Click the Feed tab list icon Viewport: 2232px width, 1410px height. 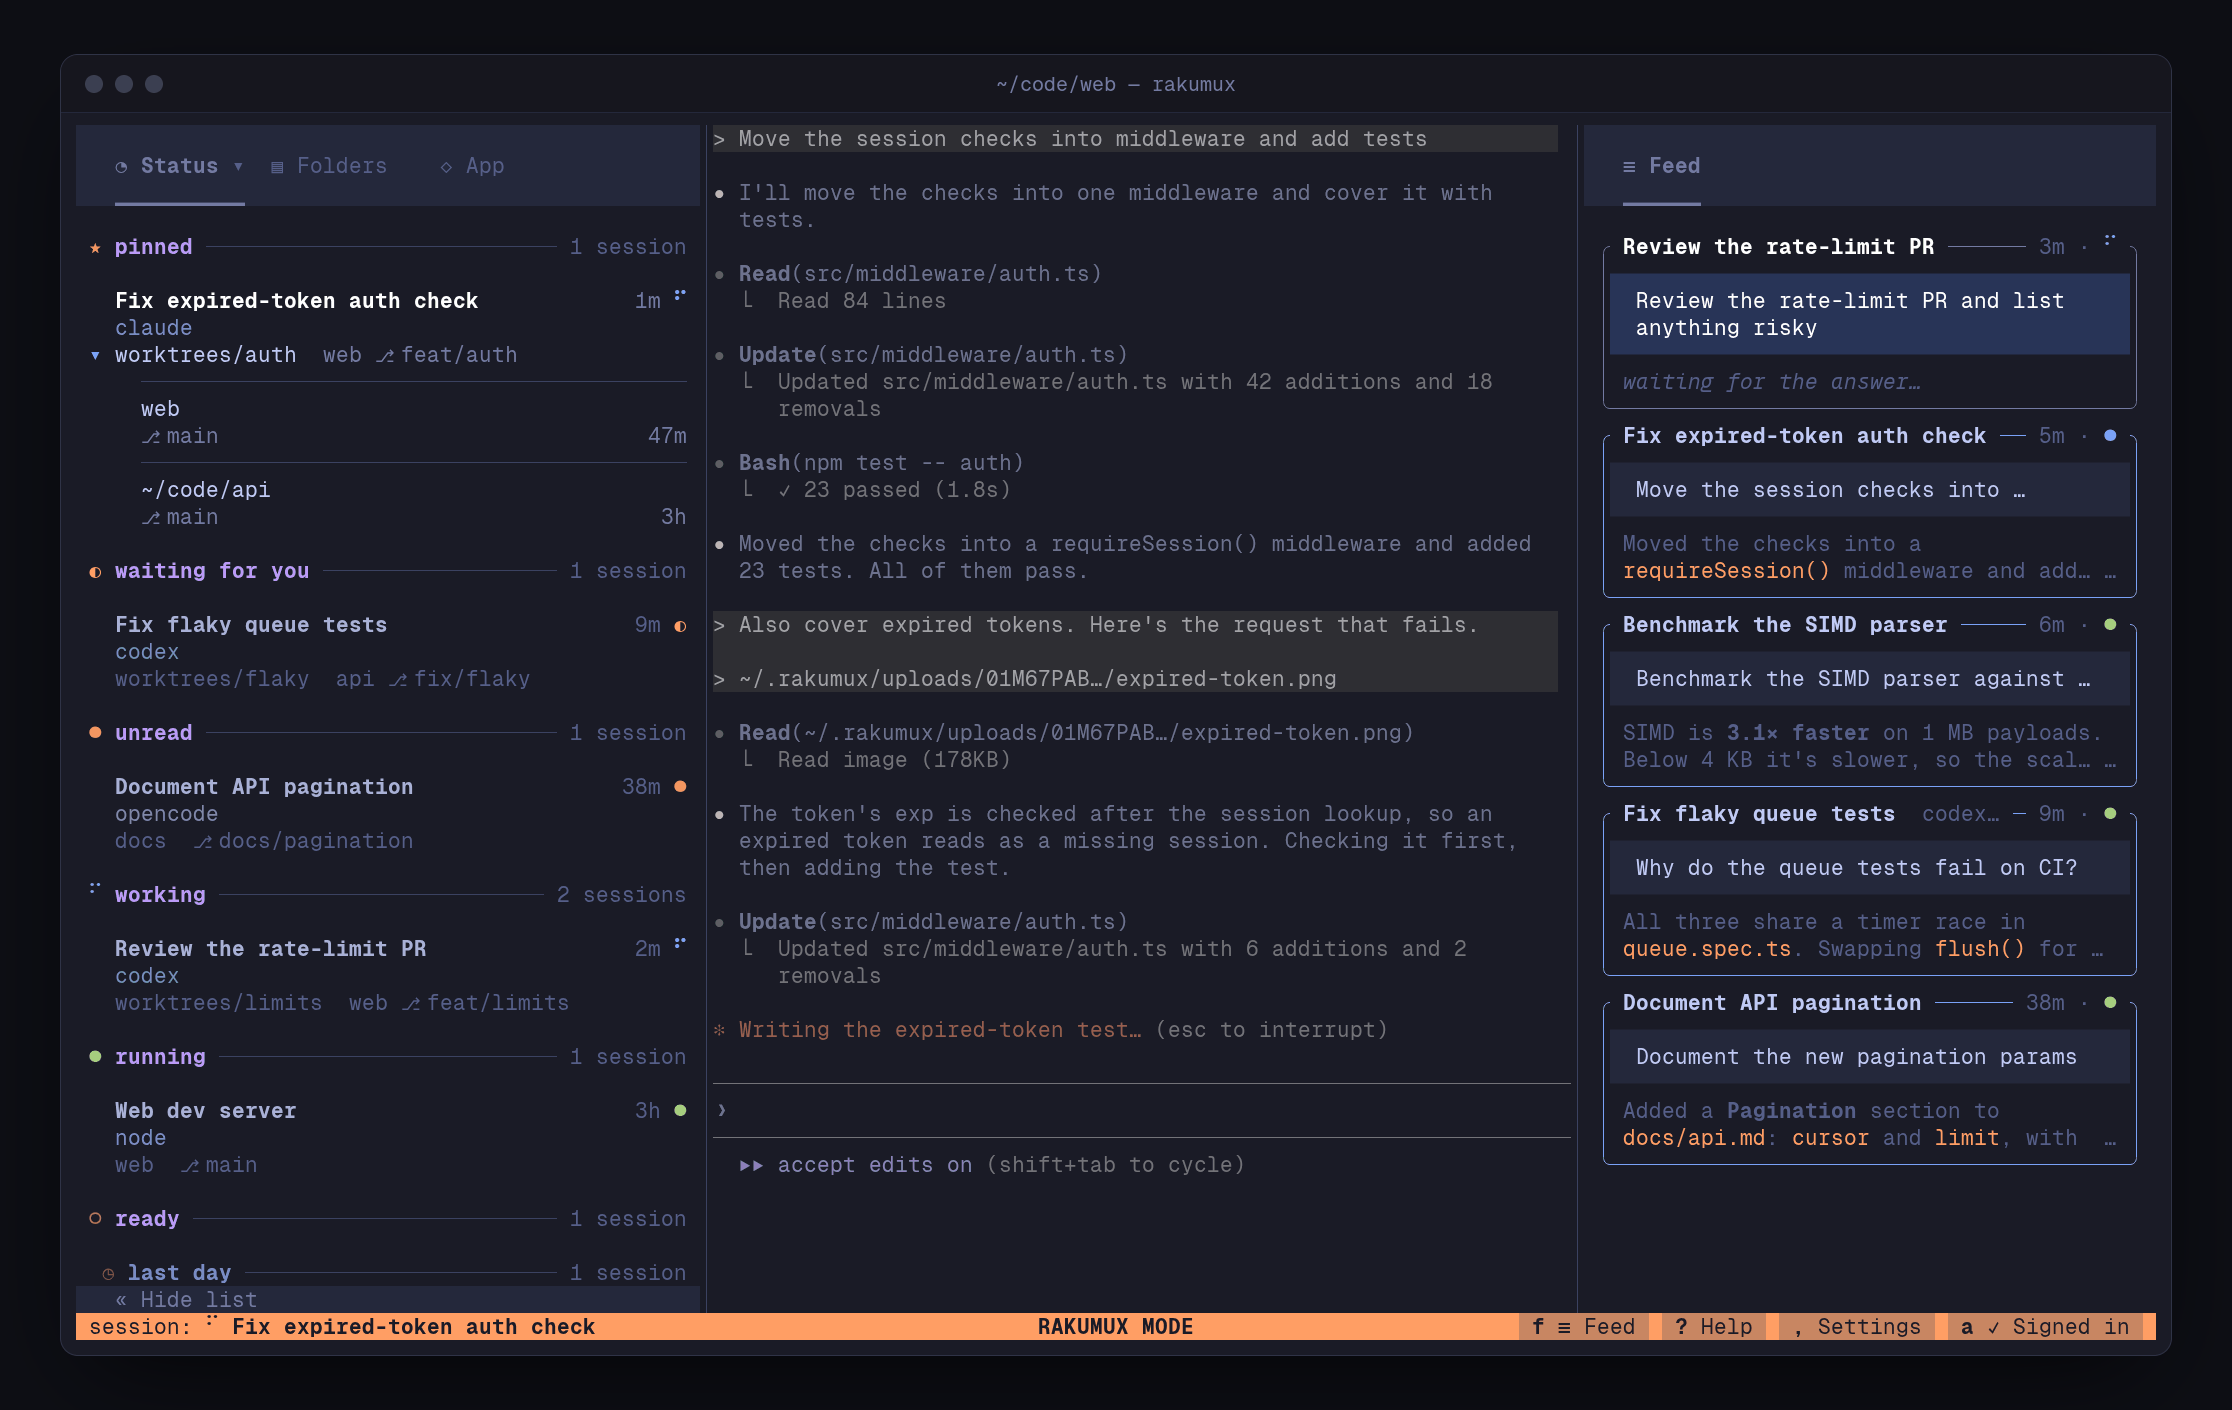point(1629,167)
